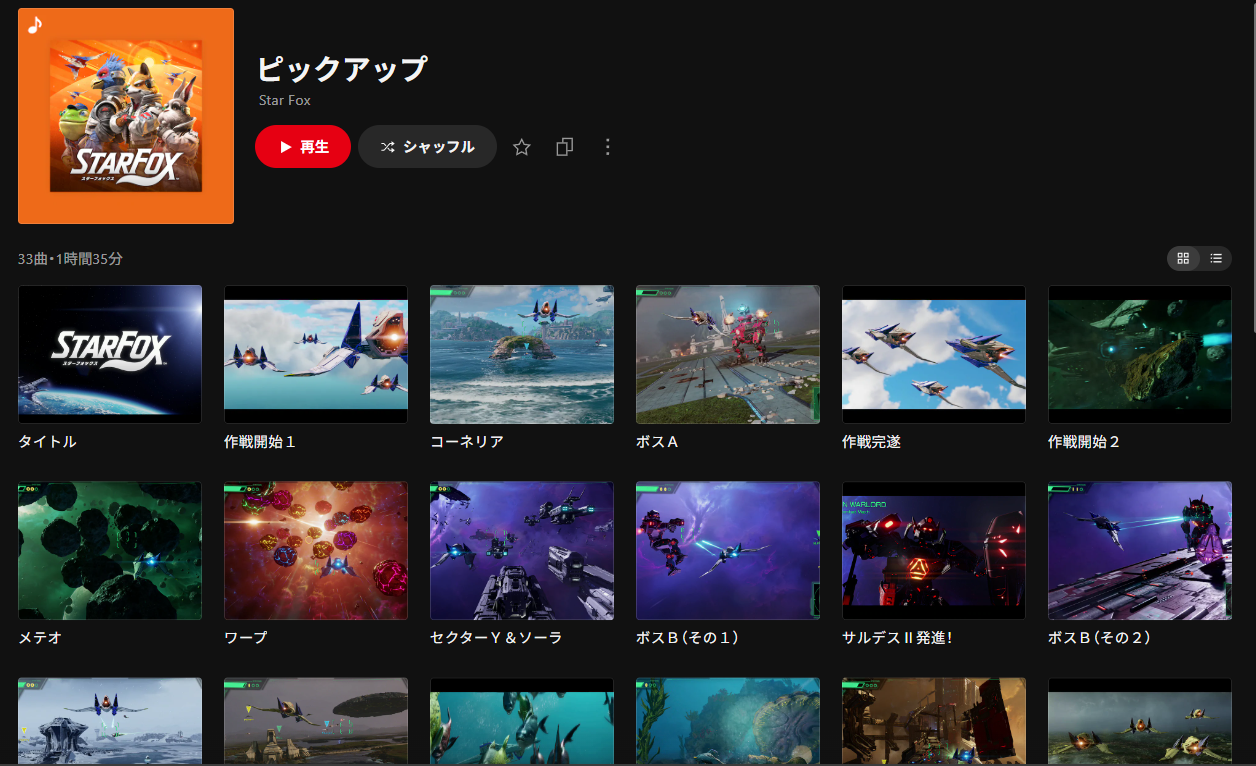The height and width of the screenshot is (766, 1256).
Task: Click the copy/duplicate playlist icon
Action: [x=565, y=147]
